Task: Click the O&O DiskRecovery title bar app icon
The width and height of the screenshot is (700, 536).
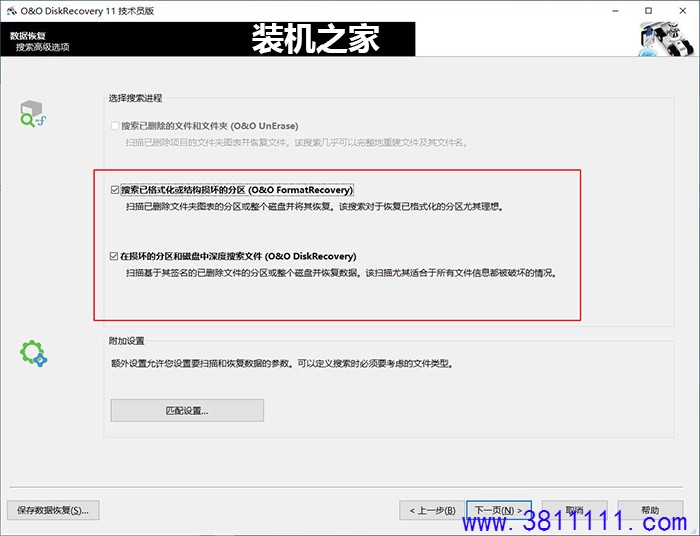Action: tap(11, 11)
